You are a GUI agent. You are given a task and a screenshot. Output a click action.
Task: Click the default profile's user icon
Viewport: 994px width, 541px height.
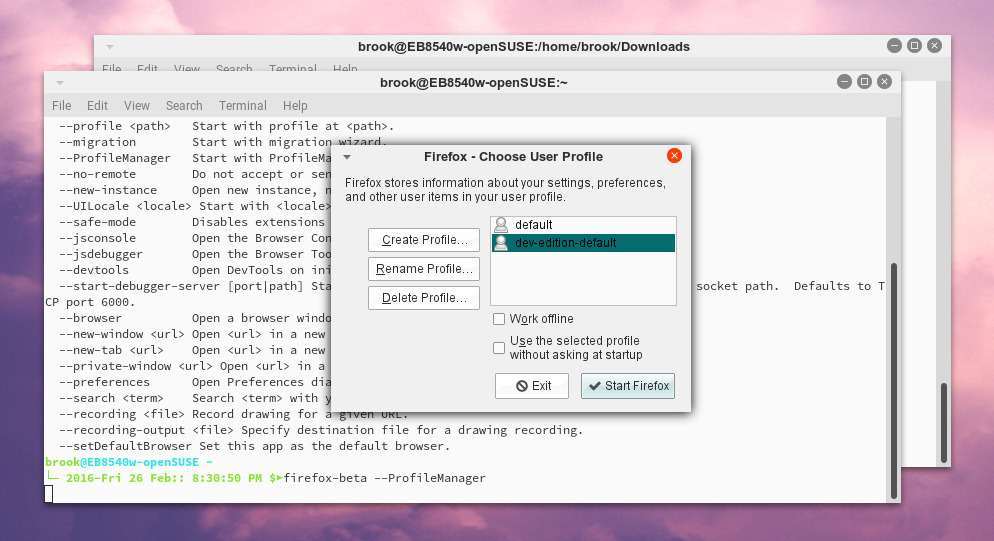point(501,225)
